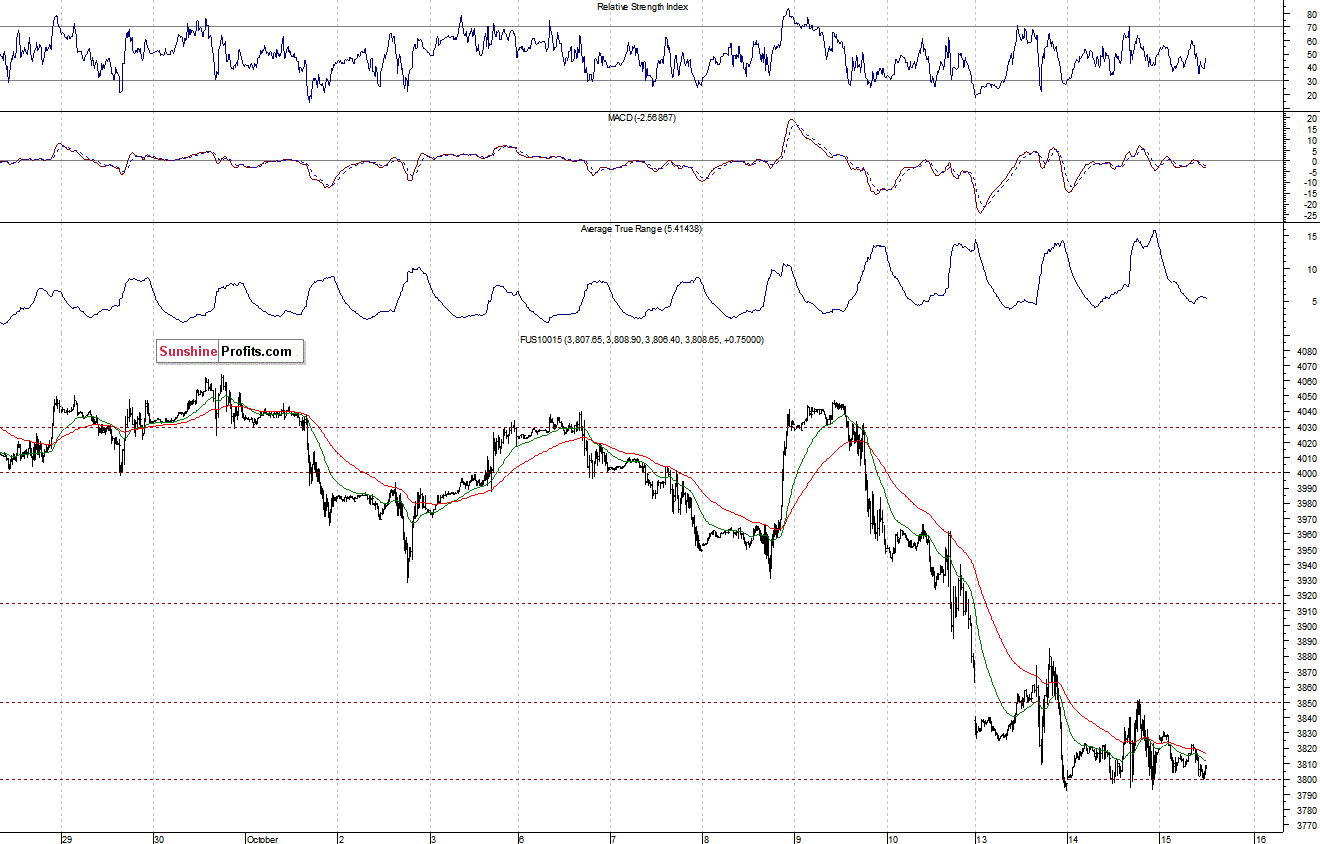Click the 4060 price axis value
The height and width of the screenshot is (844, 1320).
pos(1305,382)
